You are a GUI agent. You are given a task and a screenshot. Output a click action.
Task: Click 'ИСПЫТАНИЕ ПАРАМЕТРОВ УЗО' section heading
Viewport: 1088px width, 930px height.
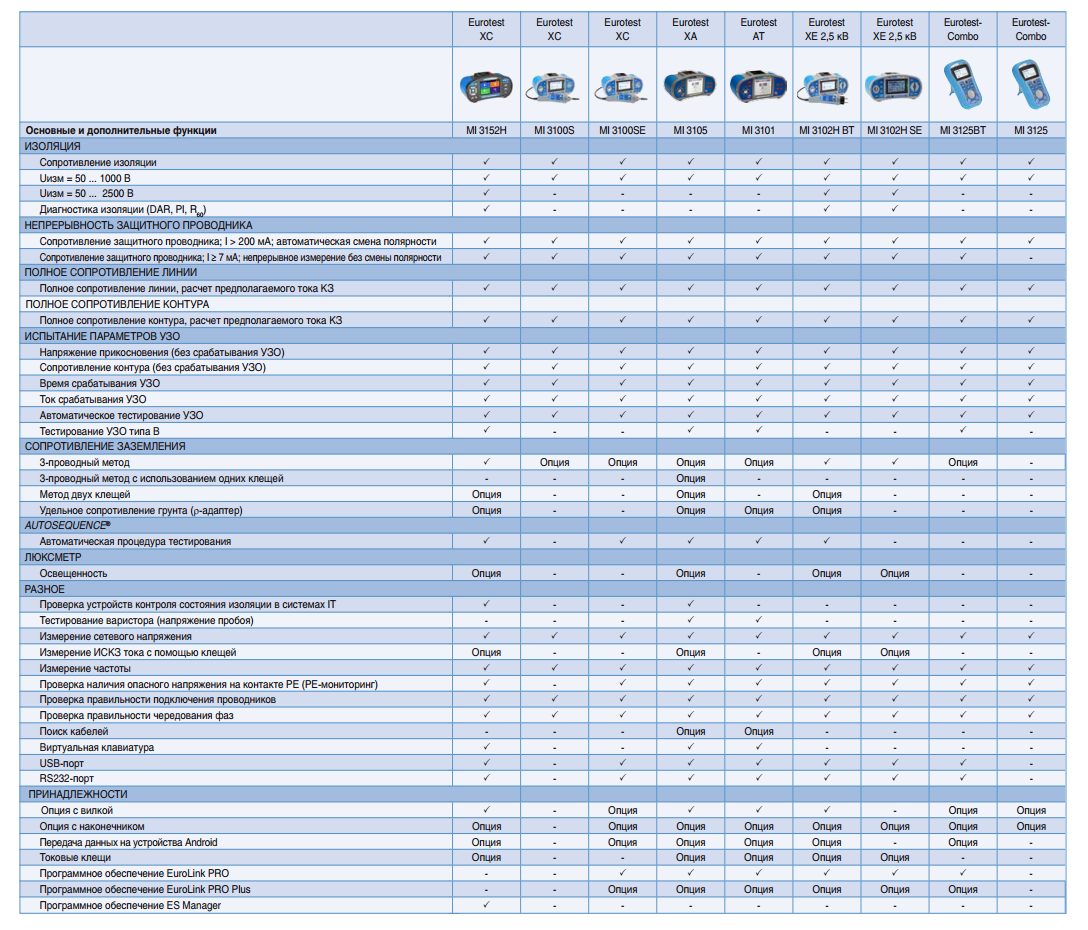[x=102, y=337]
